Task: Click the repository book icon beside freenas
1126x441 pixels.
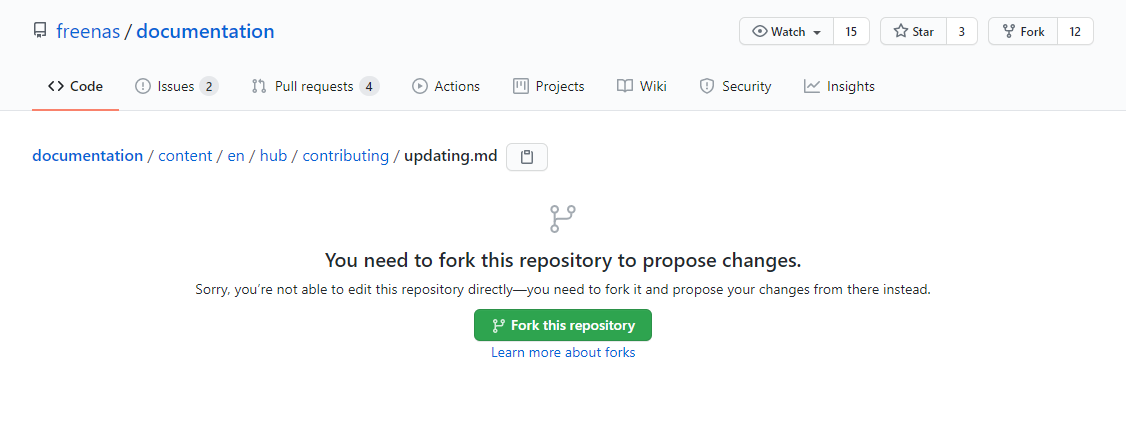Action: [40, 31]
